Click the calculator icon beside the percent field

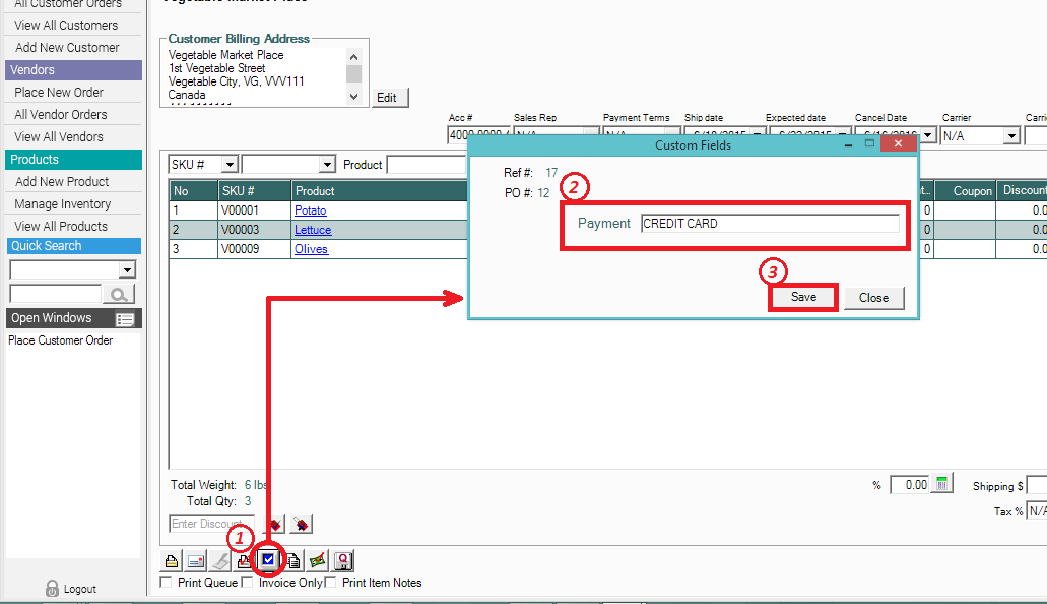943,484
